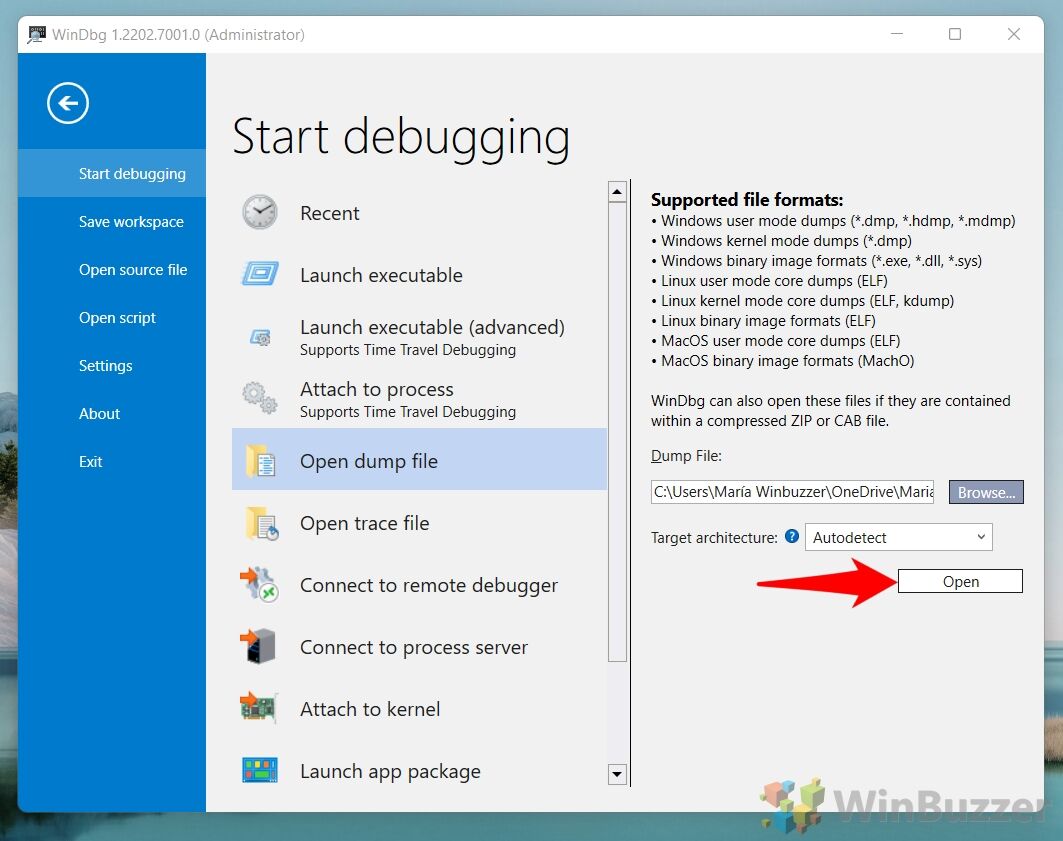Click the vertical scrollbar thumb of the list
This screenshot has width=1063, height=841.
tap(617, 431)
